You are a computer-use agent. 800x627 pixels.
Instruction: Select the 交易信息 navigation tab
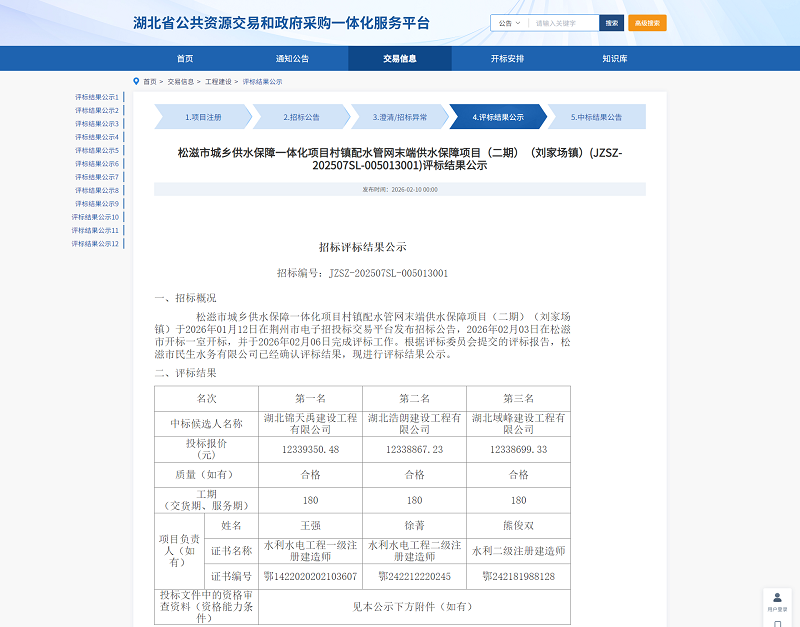click(399, 59)
